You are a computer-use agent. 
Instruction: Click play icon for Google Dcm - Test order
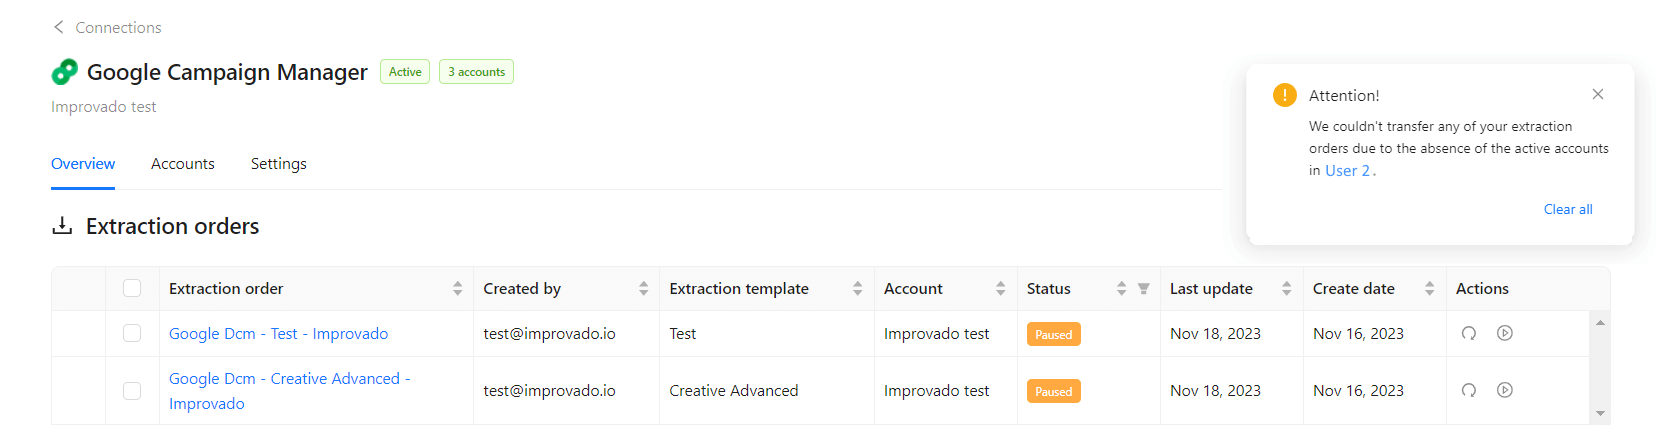(x=1504, y=333)
